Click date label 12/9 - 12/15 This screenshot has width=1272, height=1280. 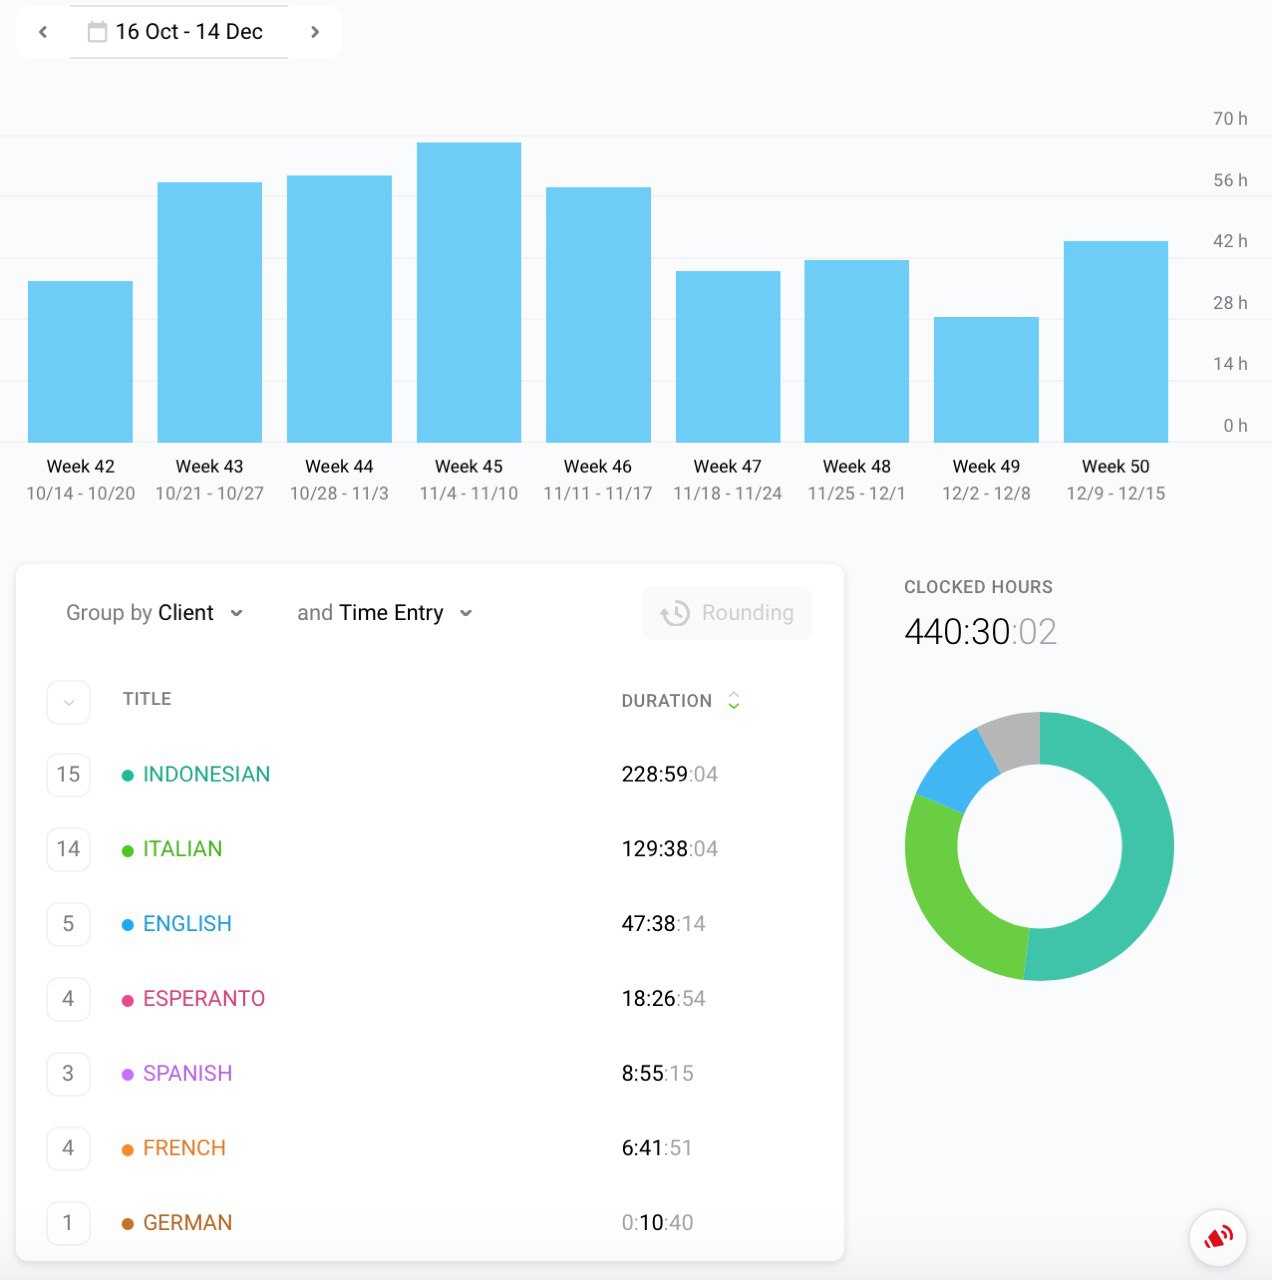tap(1116, 493)
